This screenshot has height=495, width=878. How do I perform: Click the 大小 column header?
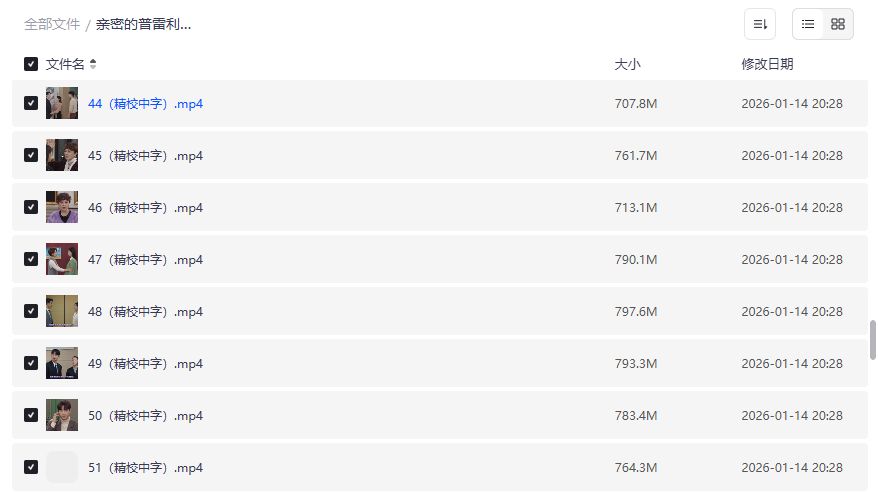[627, 64]
